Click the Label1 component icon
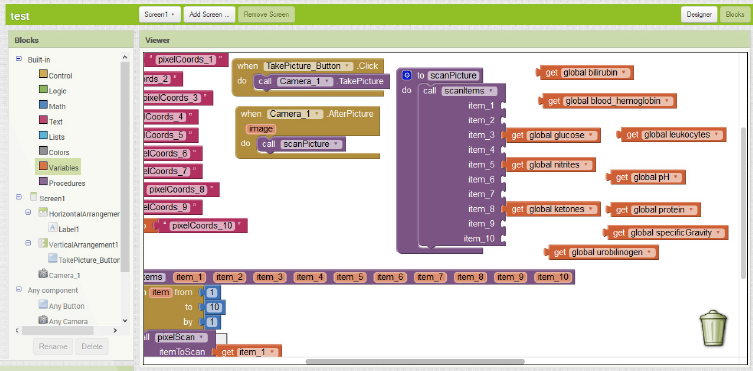The height and width of the screenshot is (371, 753). tap(53, 228)
